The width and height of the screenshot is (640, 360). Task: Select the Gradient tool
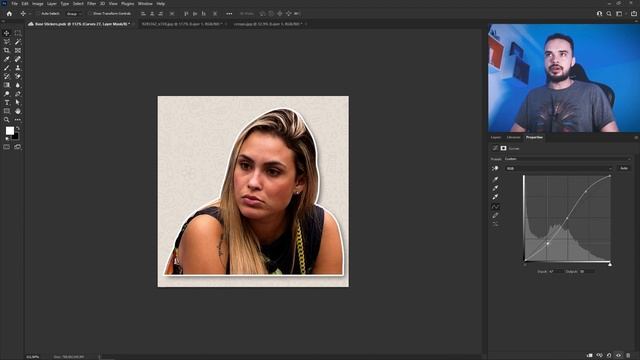point(7,85)
